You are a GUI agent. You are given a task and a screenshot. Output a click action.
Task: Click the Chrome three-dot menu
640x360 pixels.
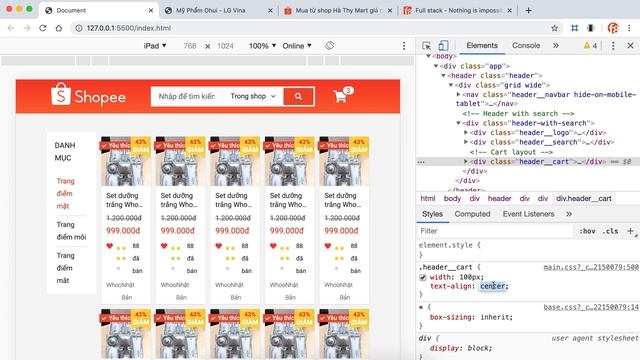pyautogui.click(x=629, y=28)
